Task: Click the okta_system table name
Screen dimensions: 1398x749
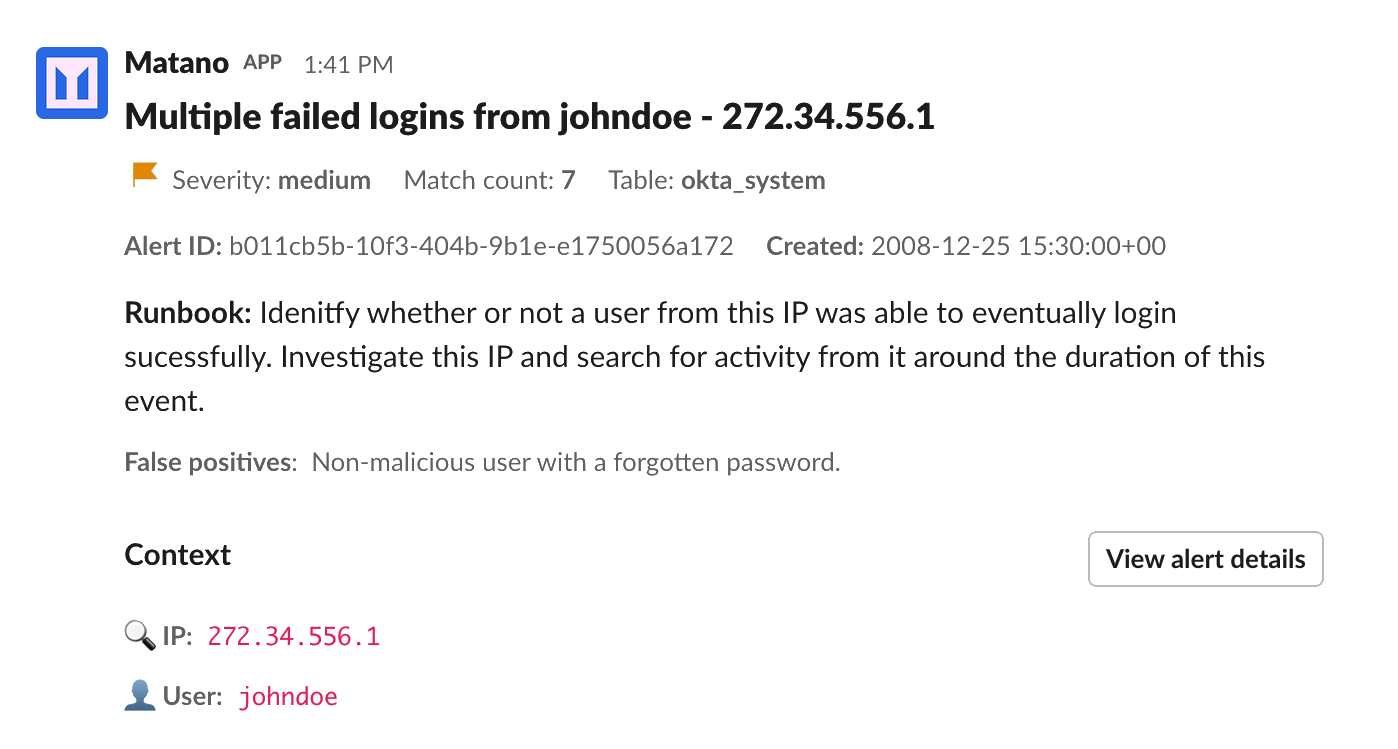Action: [x=753, y=180]
